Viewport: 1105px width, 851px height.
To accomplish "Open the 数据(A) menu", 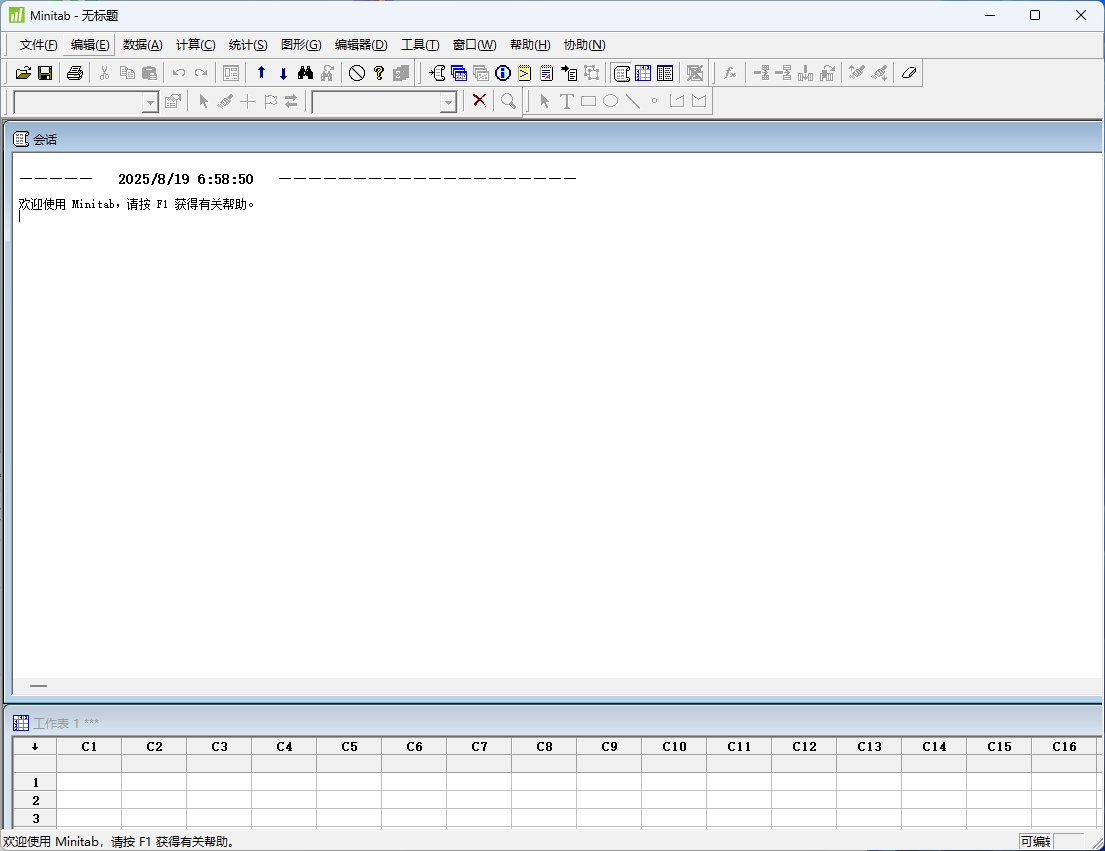I will (x=142, y=44).
